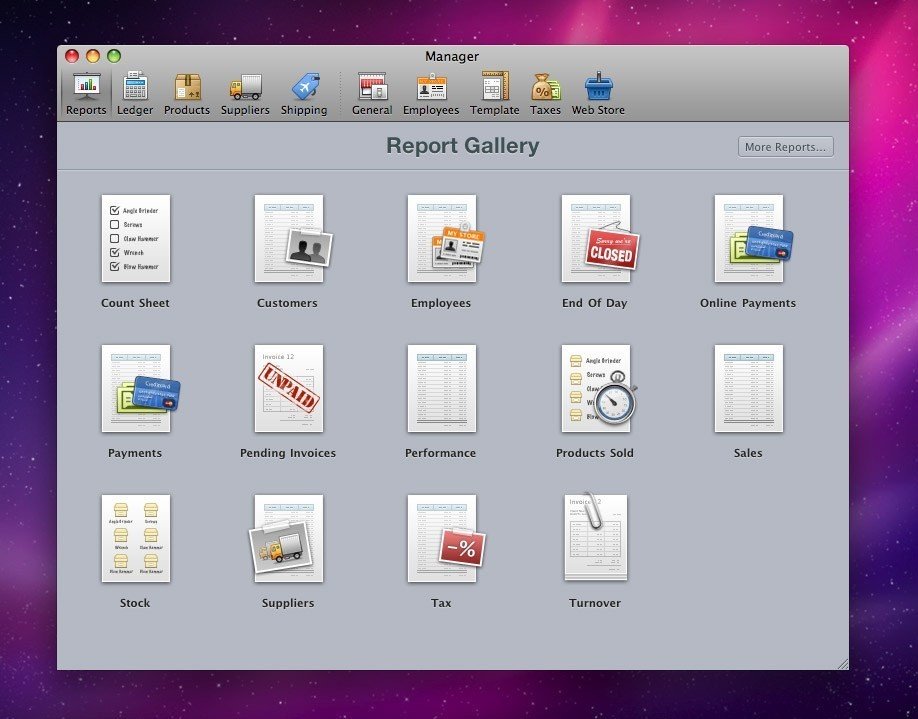Screen dimensions: 918x719
Task: Click the window resize grip corner
Action: [842, 663]
